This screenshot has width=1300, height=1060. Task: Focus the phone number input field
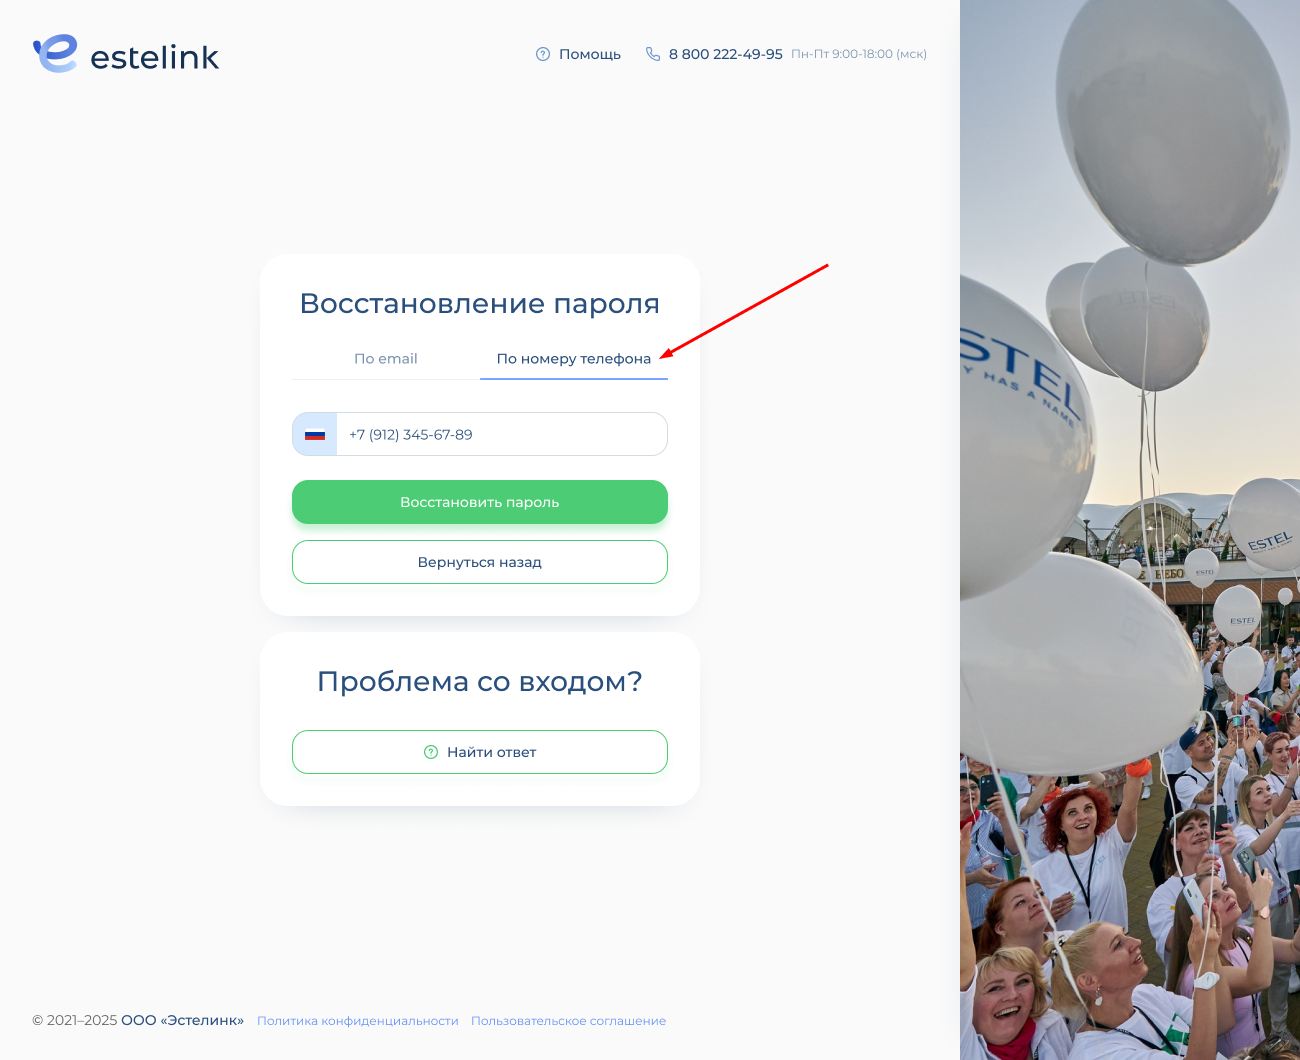(502, 434)
